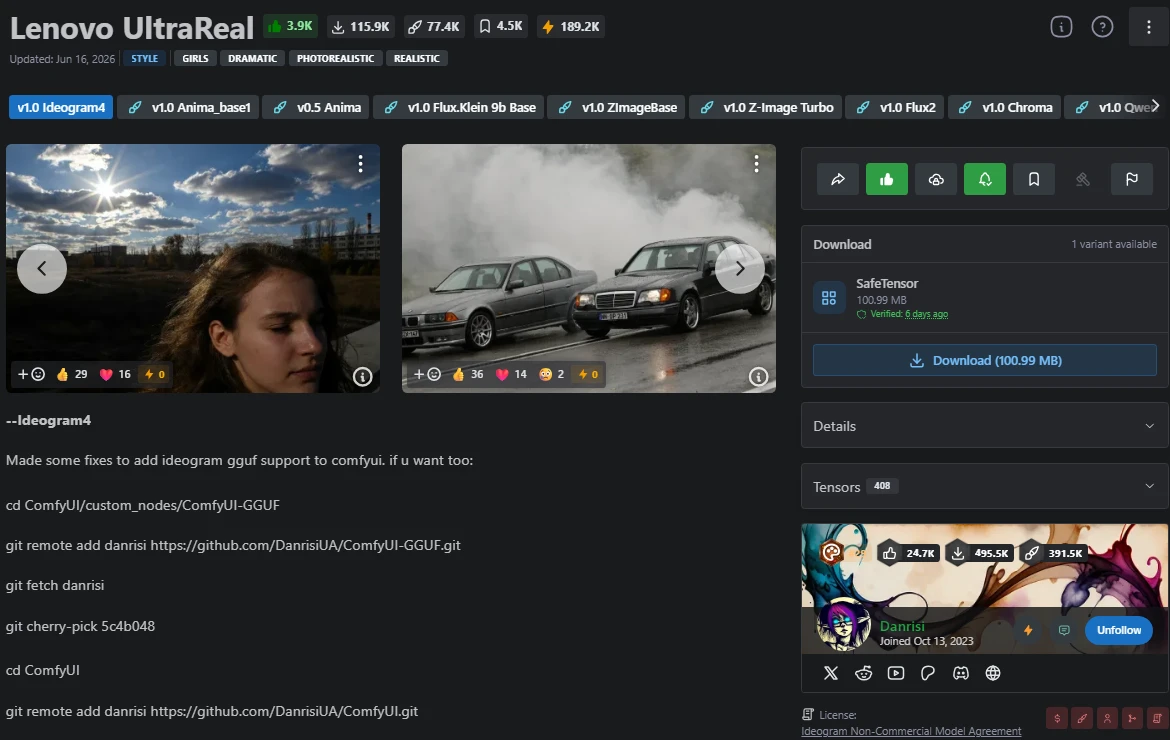Toggle the bookmark button in action row
Viewport: 1170px width, 740px height.
[1033, 179]
